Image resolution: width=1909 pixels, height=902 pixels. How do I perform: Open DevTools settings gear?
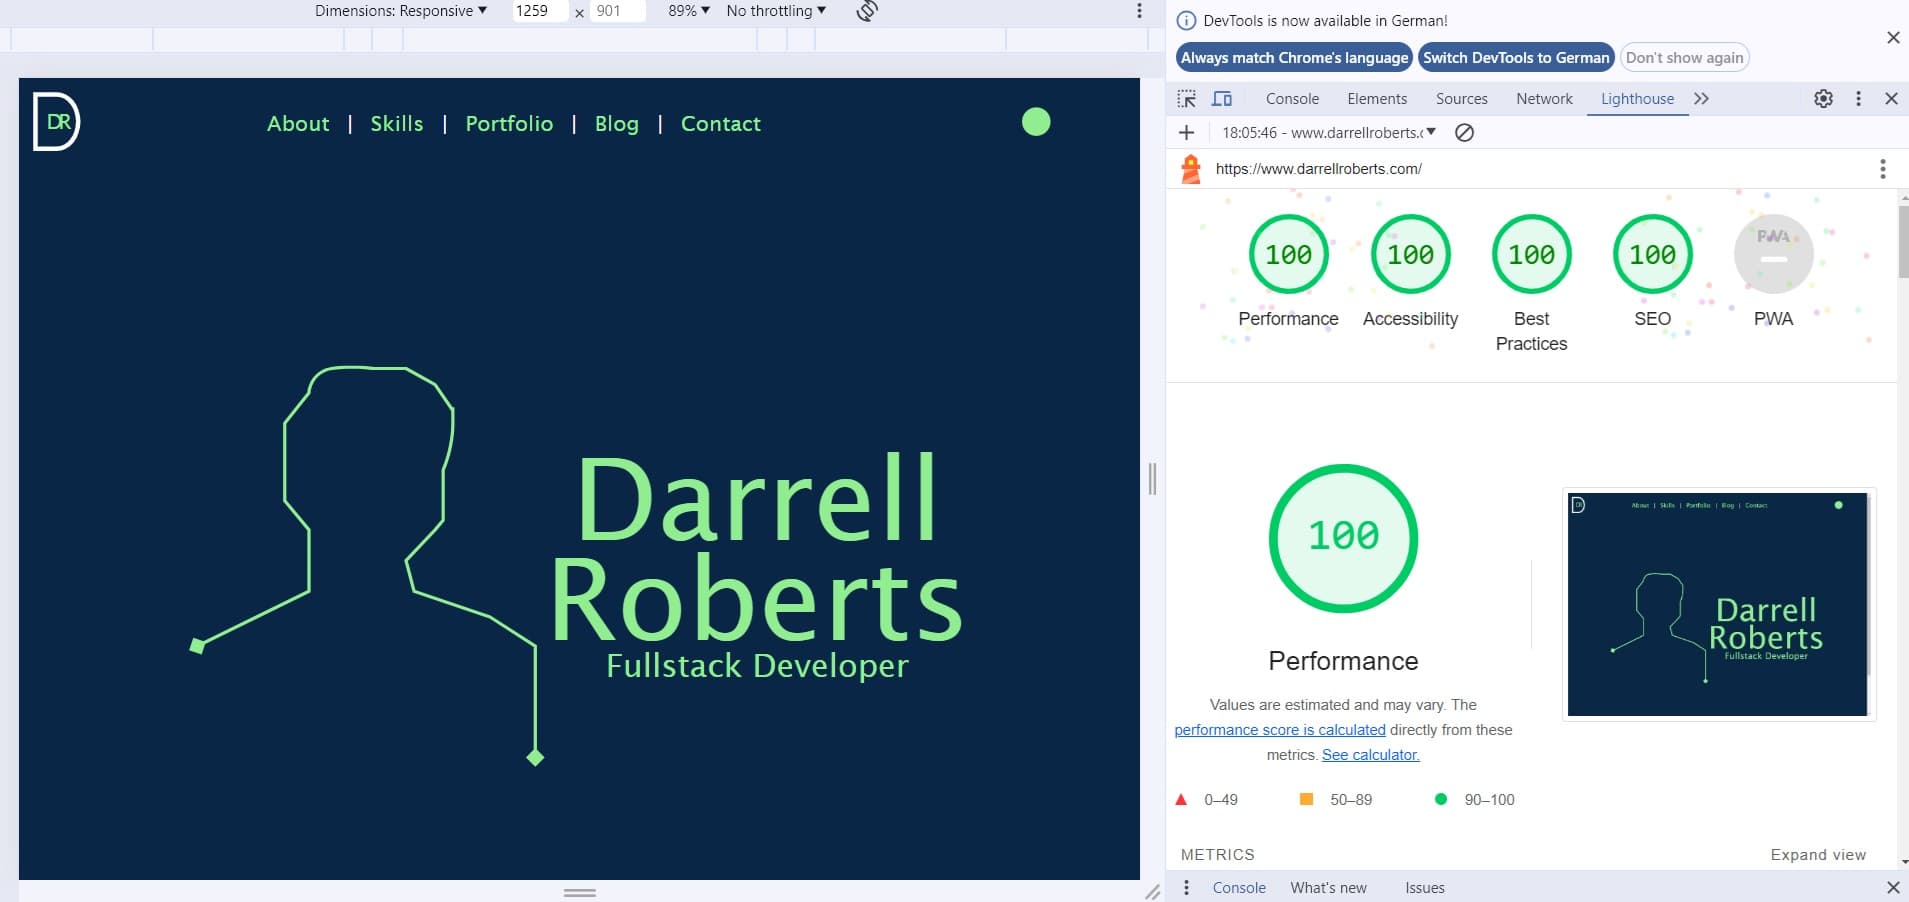1824,99
